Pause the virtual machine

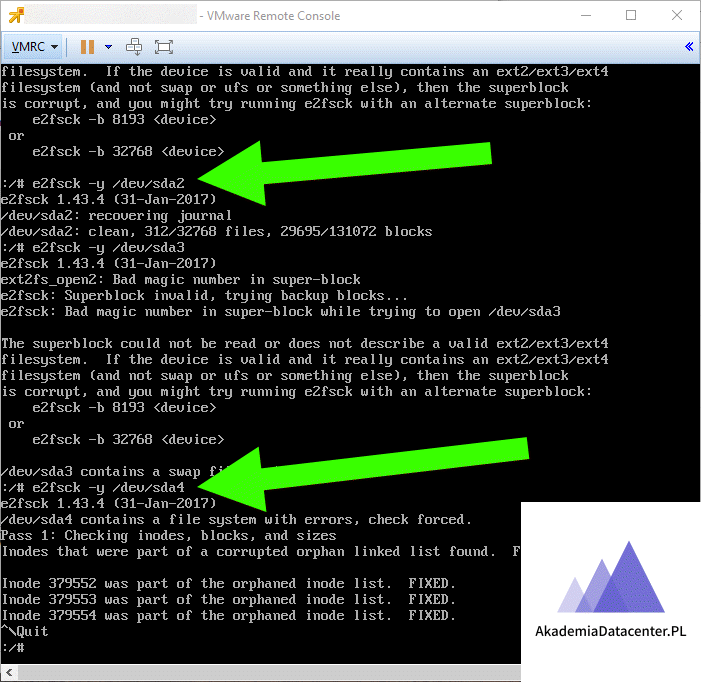pos(87,46)
